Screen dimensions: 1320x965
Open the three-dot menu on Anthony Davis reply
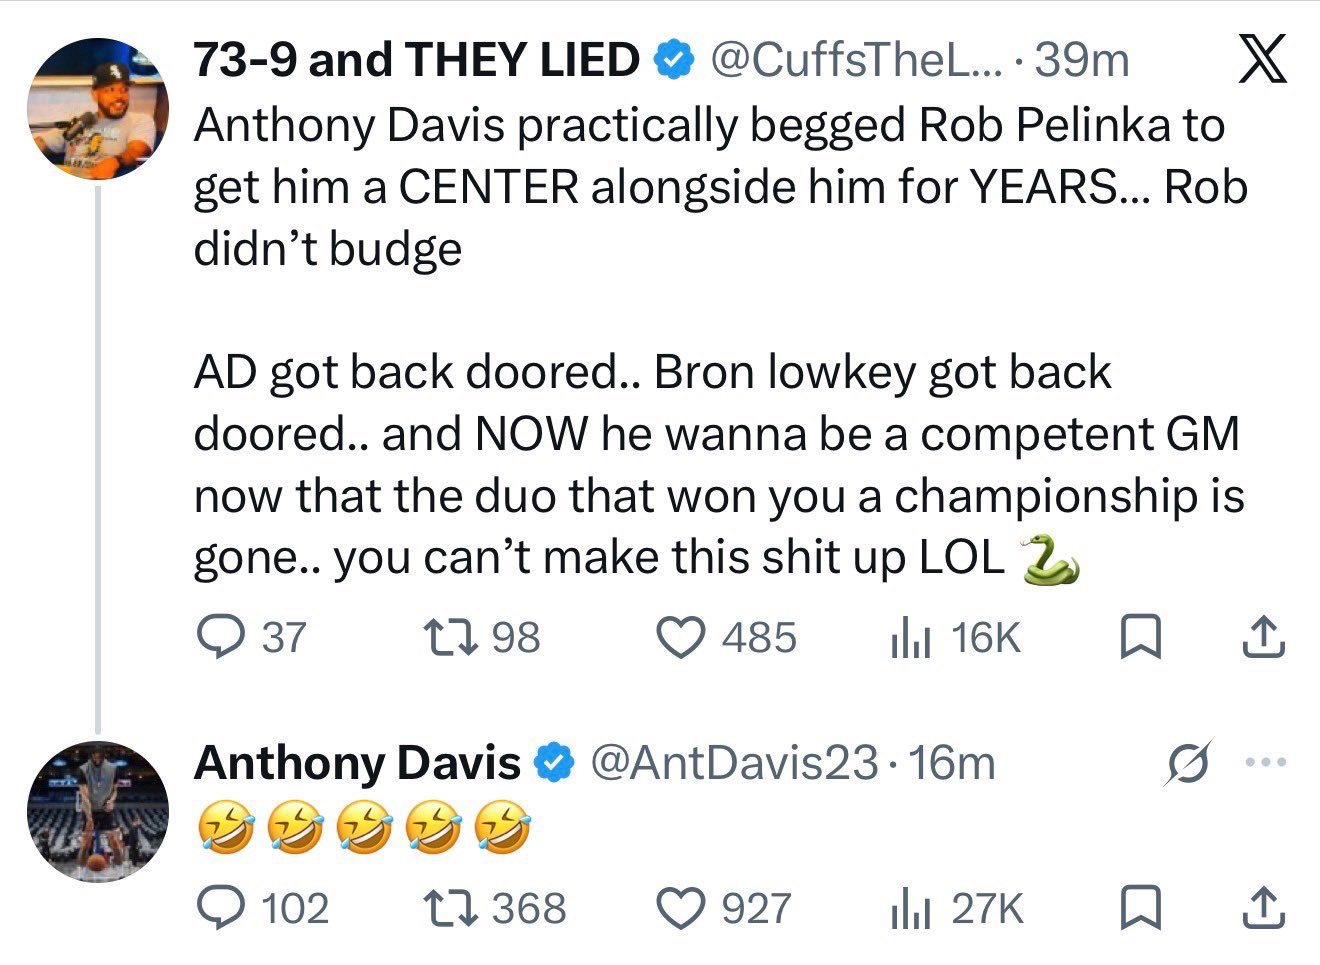1265,763
